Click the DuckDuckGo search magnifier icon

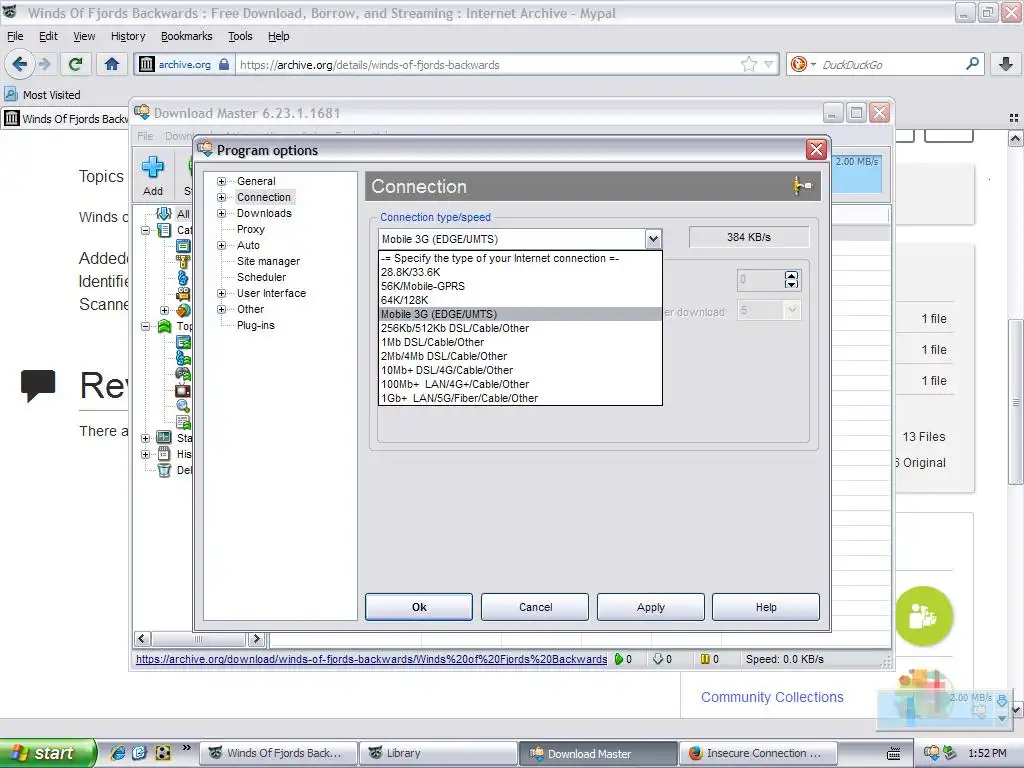(x=972, y=64)
